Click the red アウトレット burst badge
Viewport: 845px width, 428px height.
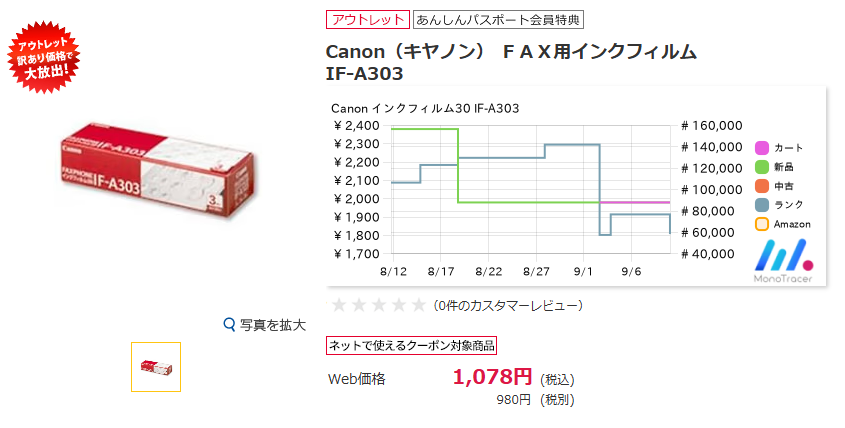click(44, 57)
